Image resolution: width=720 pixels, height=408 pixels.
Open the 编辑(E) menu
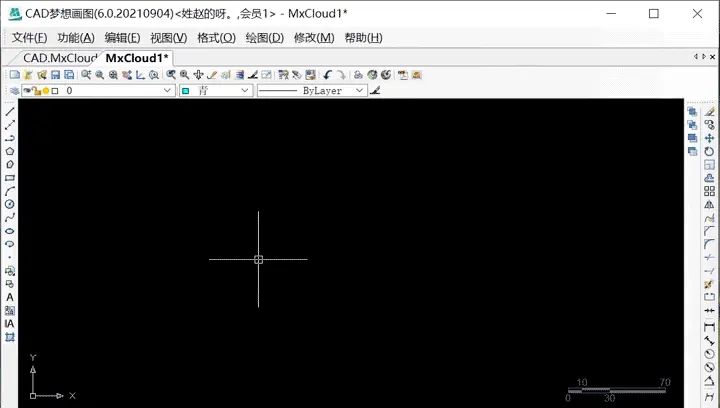click(122, 38)
